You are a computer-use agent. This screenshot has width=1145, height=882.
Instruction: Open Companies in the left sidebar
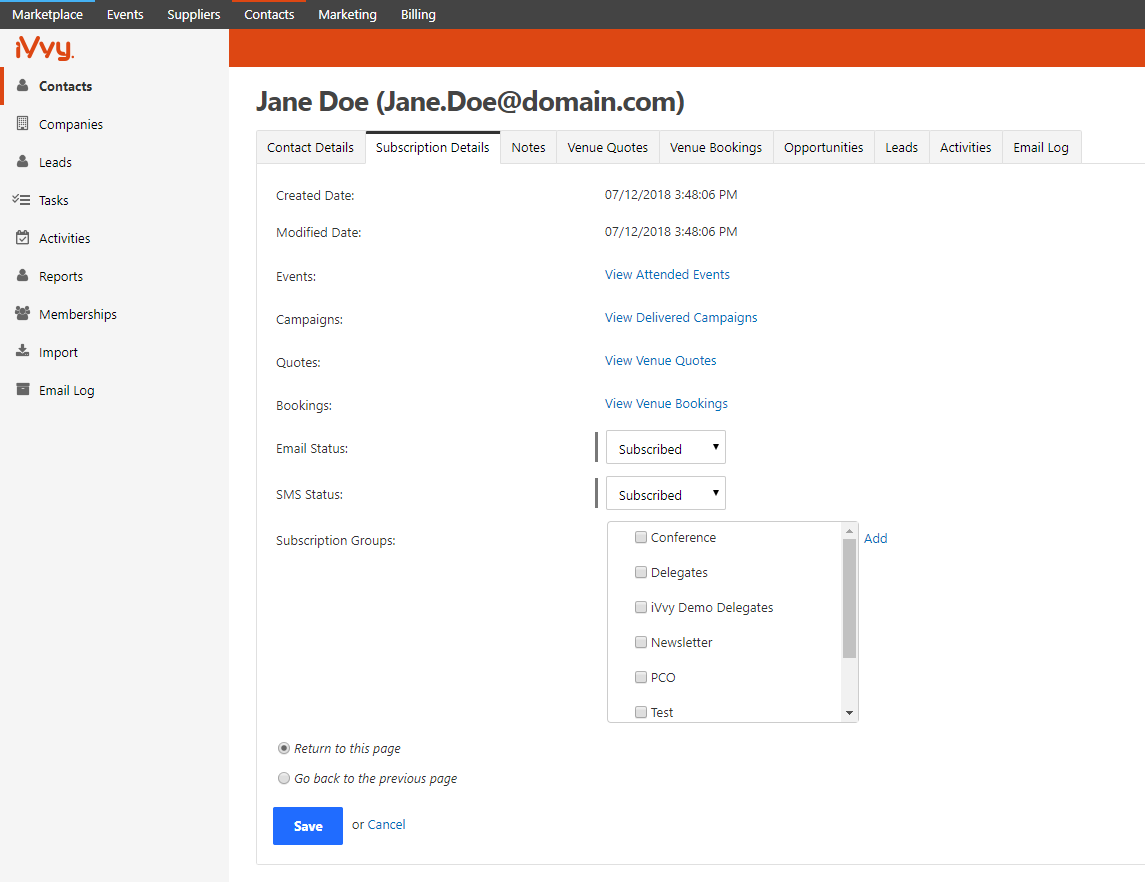(115, 124)
